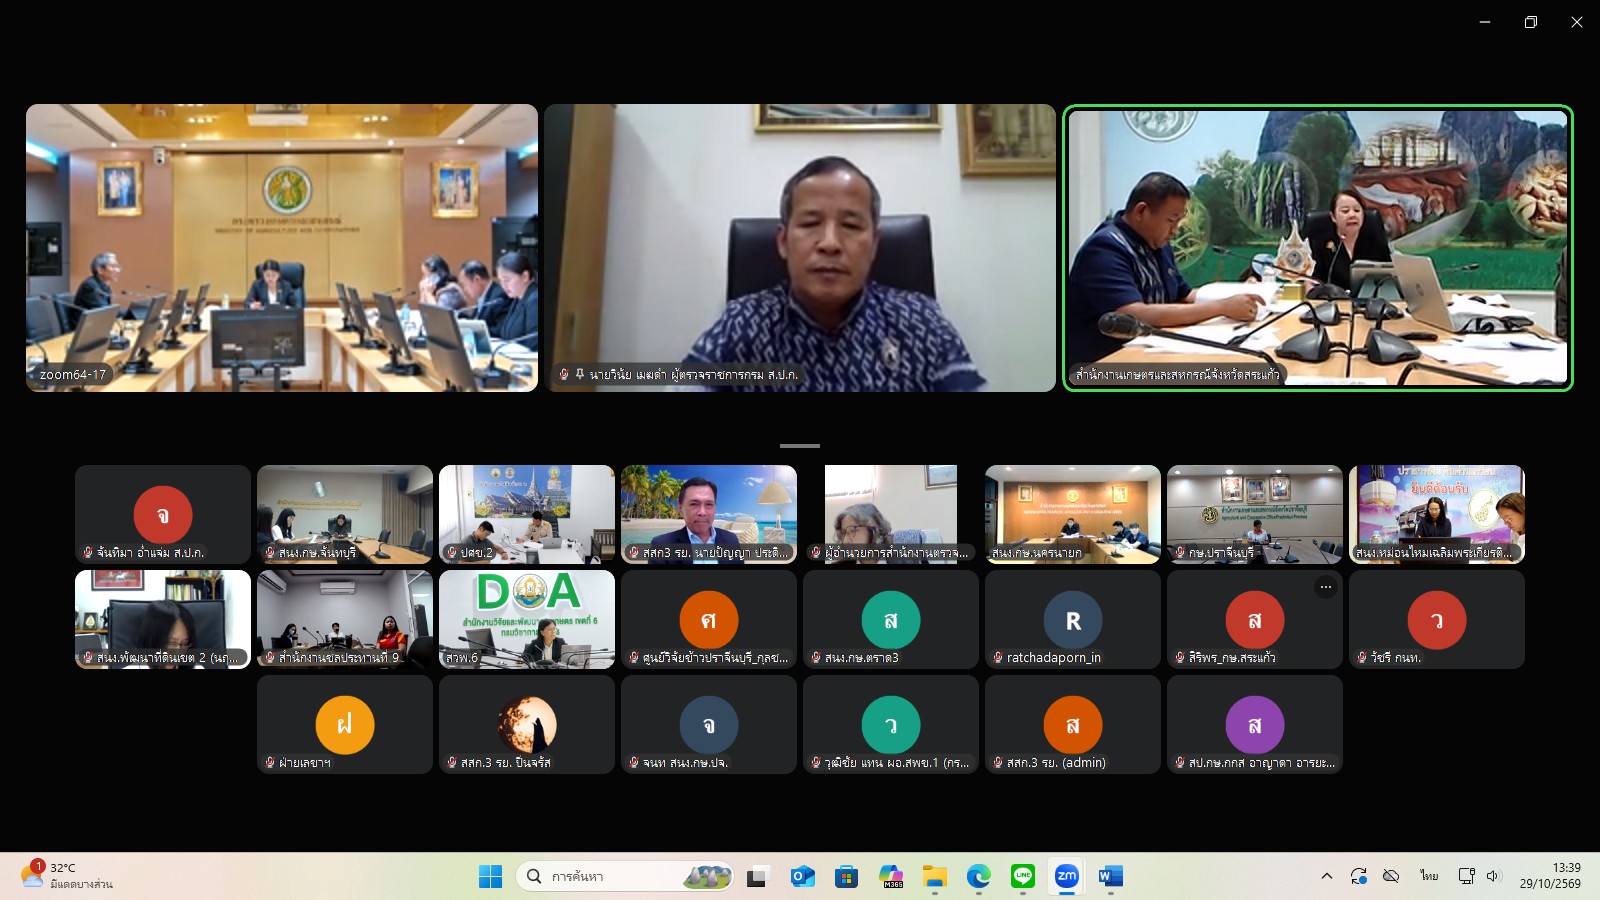The width and height of the screenshot is (1600, 900).
Task: Click the pin icon beside นายวินัย เมฆดำ
Action: pyautogui.click(x=579, y=374)
